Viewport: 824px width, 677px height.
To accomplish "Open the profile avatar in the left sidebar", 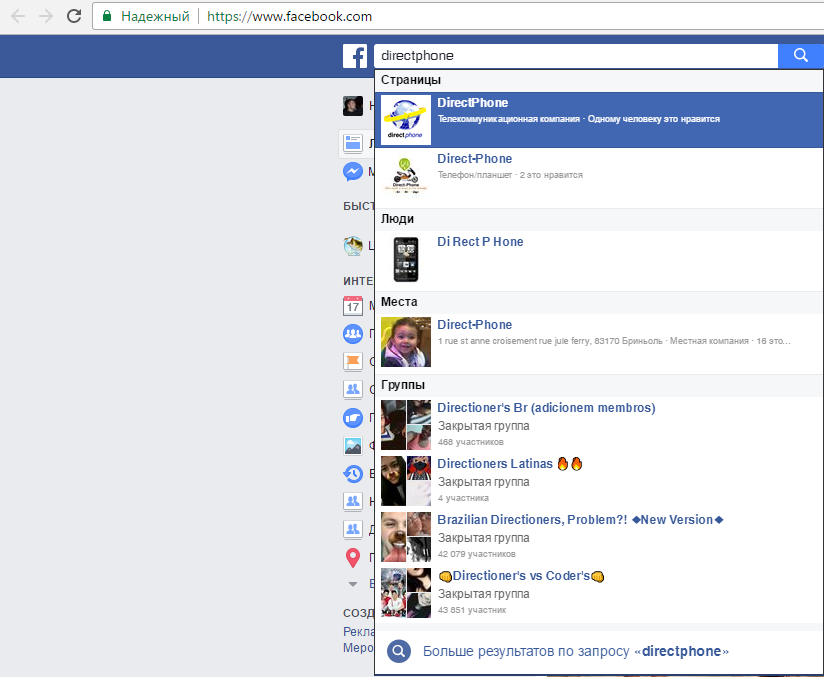I will [x=353, y=106].
